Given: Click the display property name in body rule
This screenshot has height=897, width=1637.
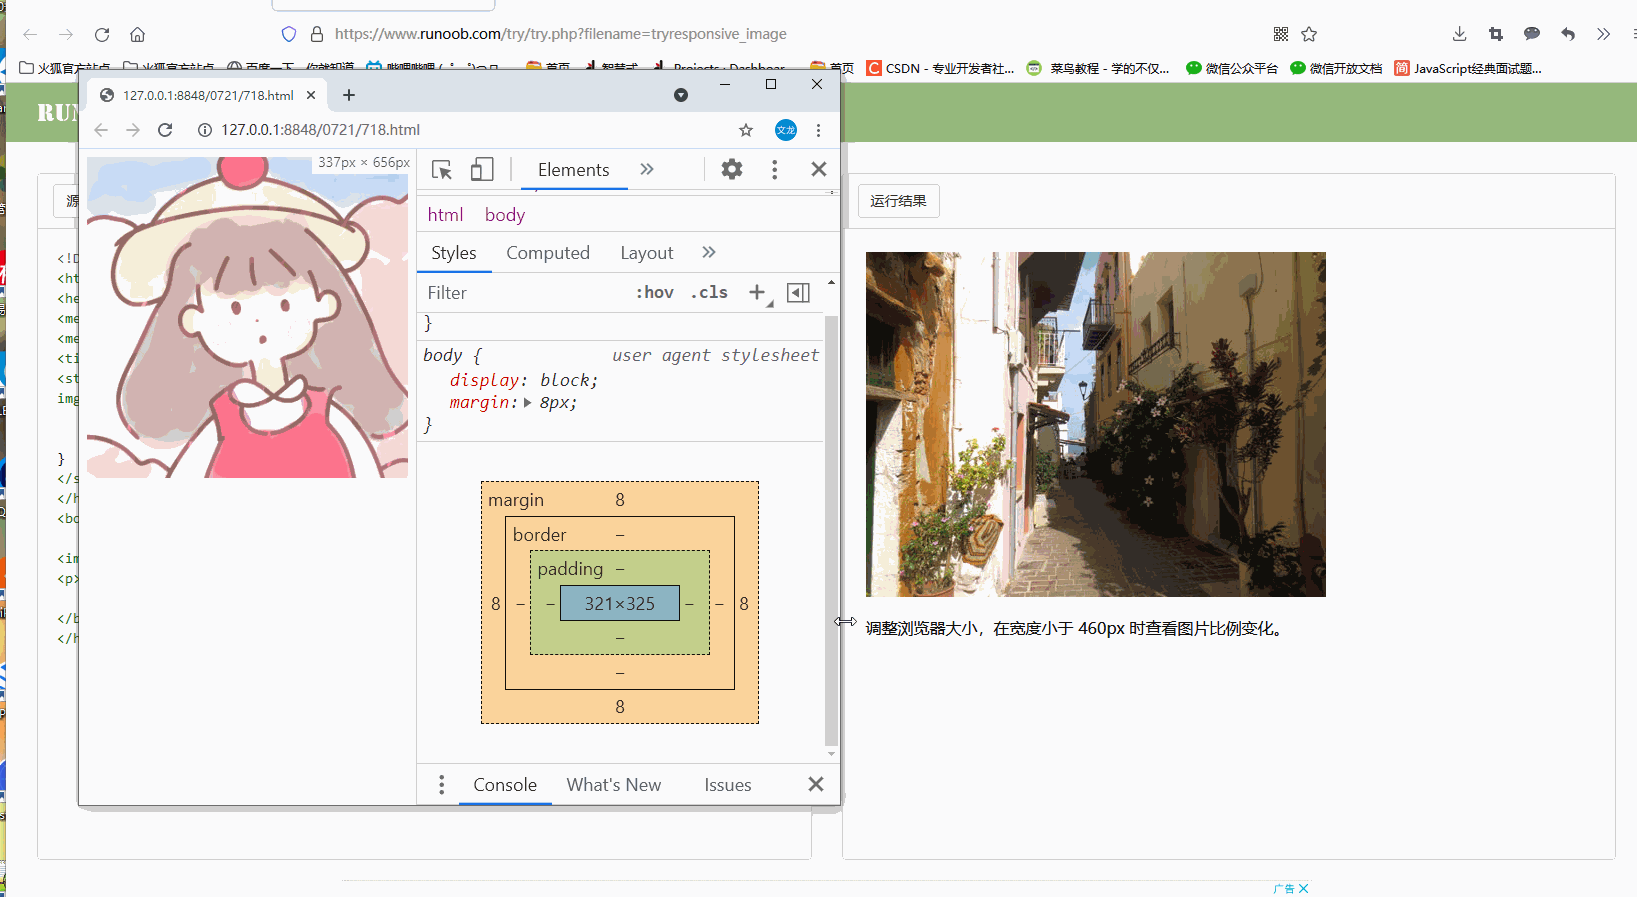Looking at the screenshot, I should [x=484, y=380].
